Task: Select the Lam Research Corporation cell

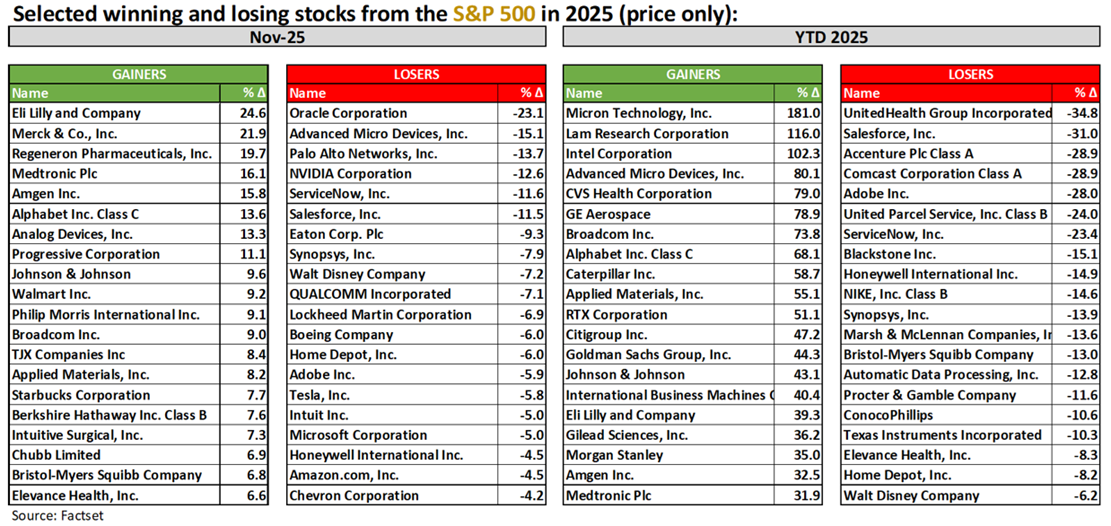Action: (x=647, y=134)
